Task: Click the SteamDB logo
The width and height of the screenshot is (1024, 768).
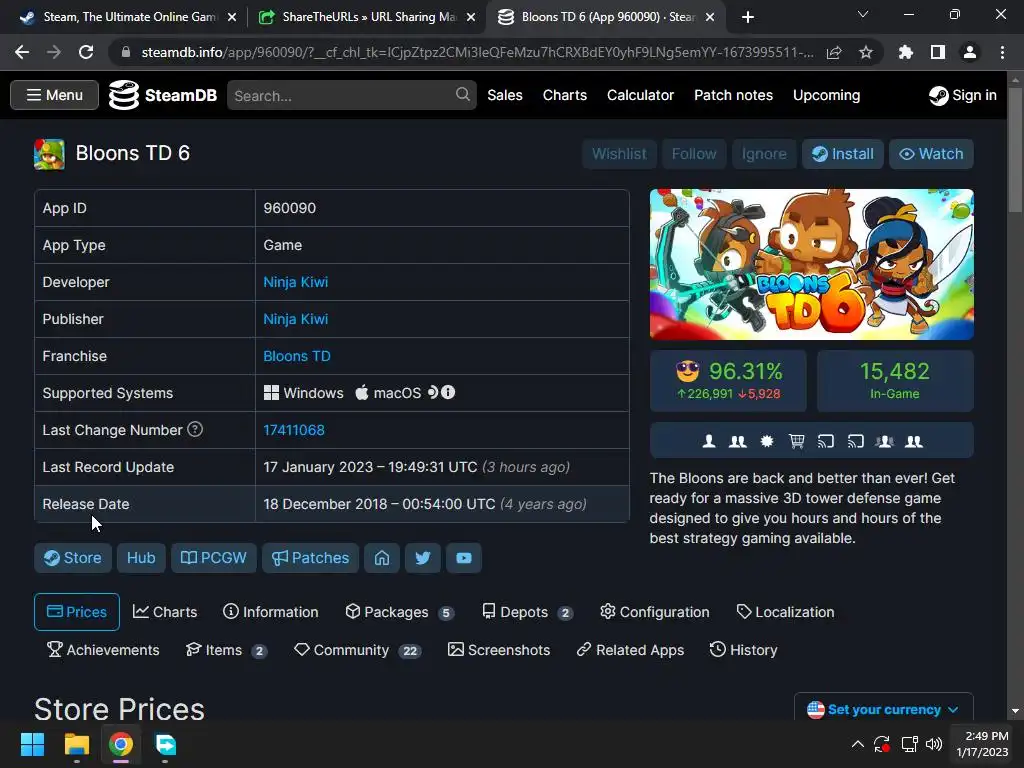Action: click(x=163, y=95)
